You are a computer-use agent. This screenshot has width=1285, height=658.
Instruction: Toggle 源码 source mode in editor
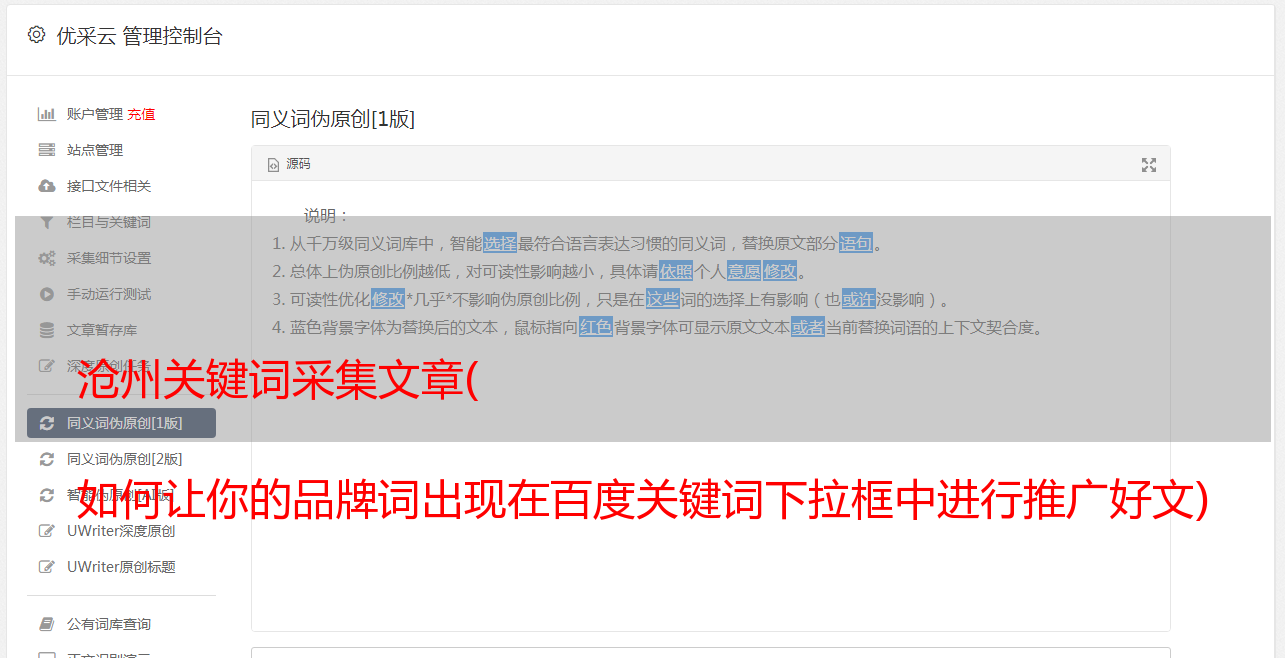[x=289, y=164]
